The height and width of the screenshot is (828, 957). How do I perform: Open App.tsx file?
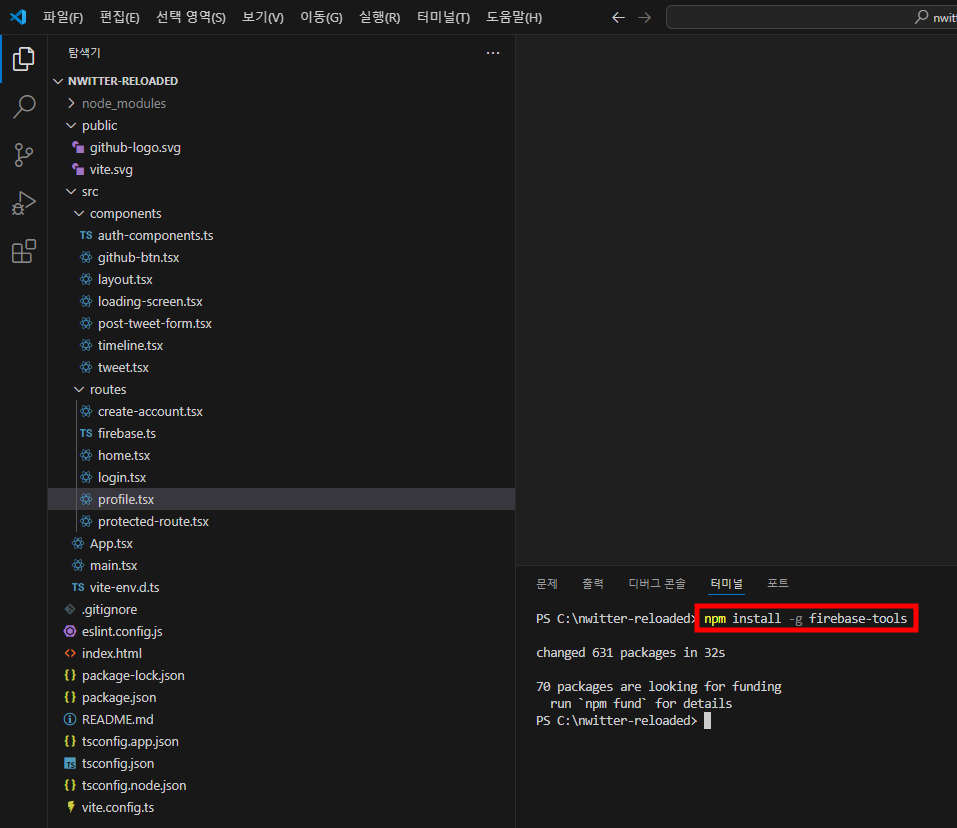(x=281, y=543)
